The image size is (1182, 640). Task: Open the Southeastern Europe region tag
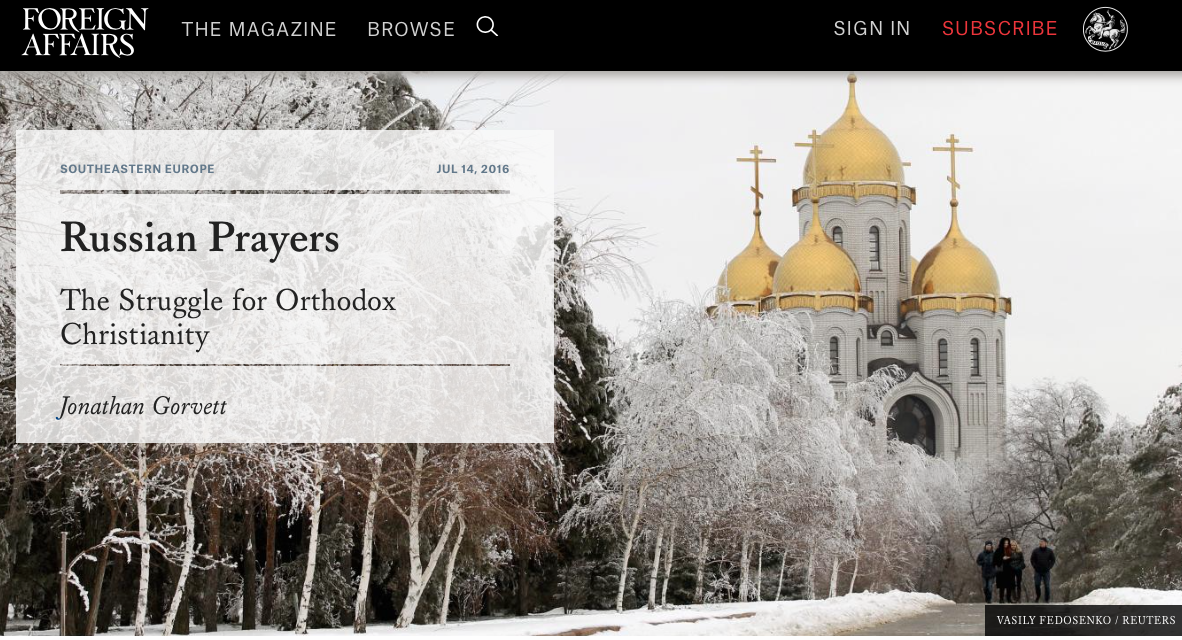(137, 169)
